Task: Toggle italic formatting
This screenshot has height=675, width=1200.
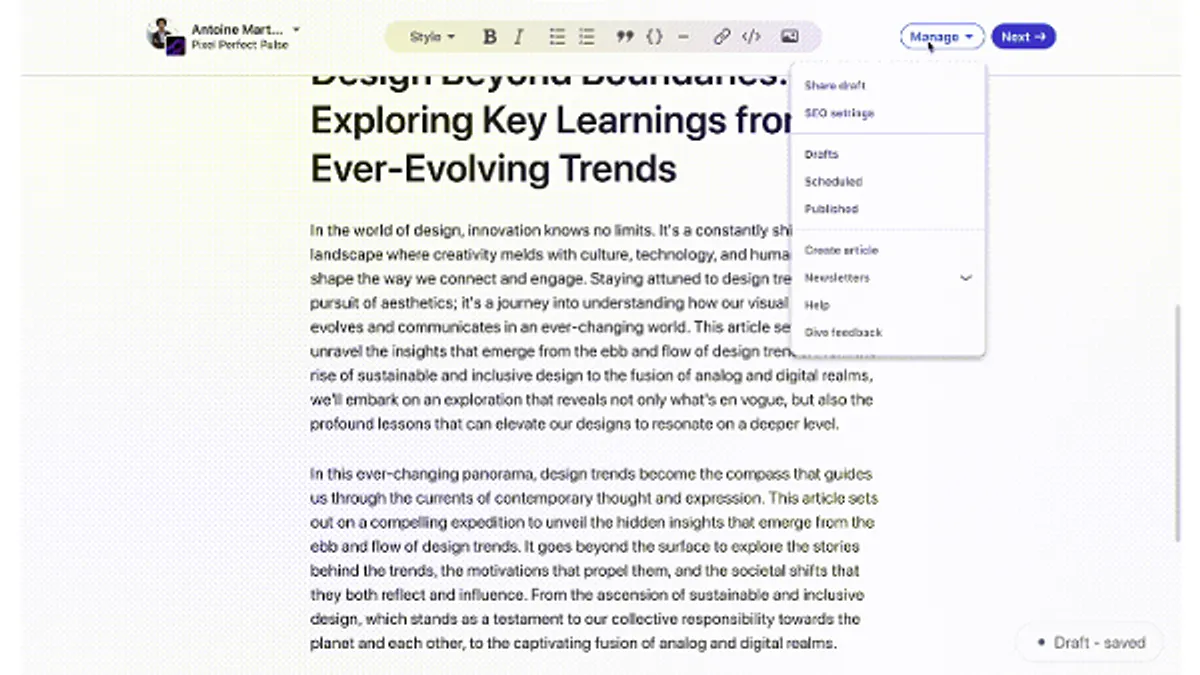Action: (518, 37)
